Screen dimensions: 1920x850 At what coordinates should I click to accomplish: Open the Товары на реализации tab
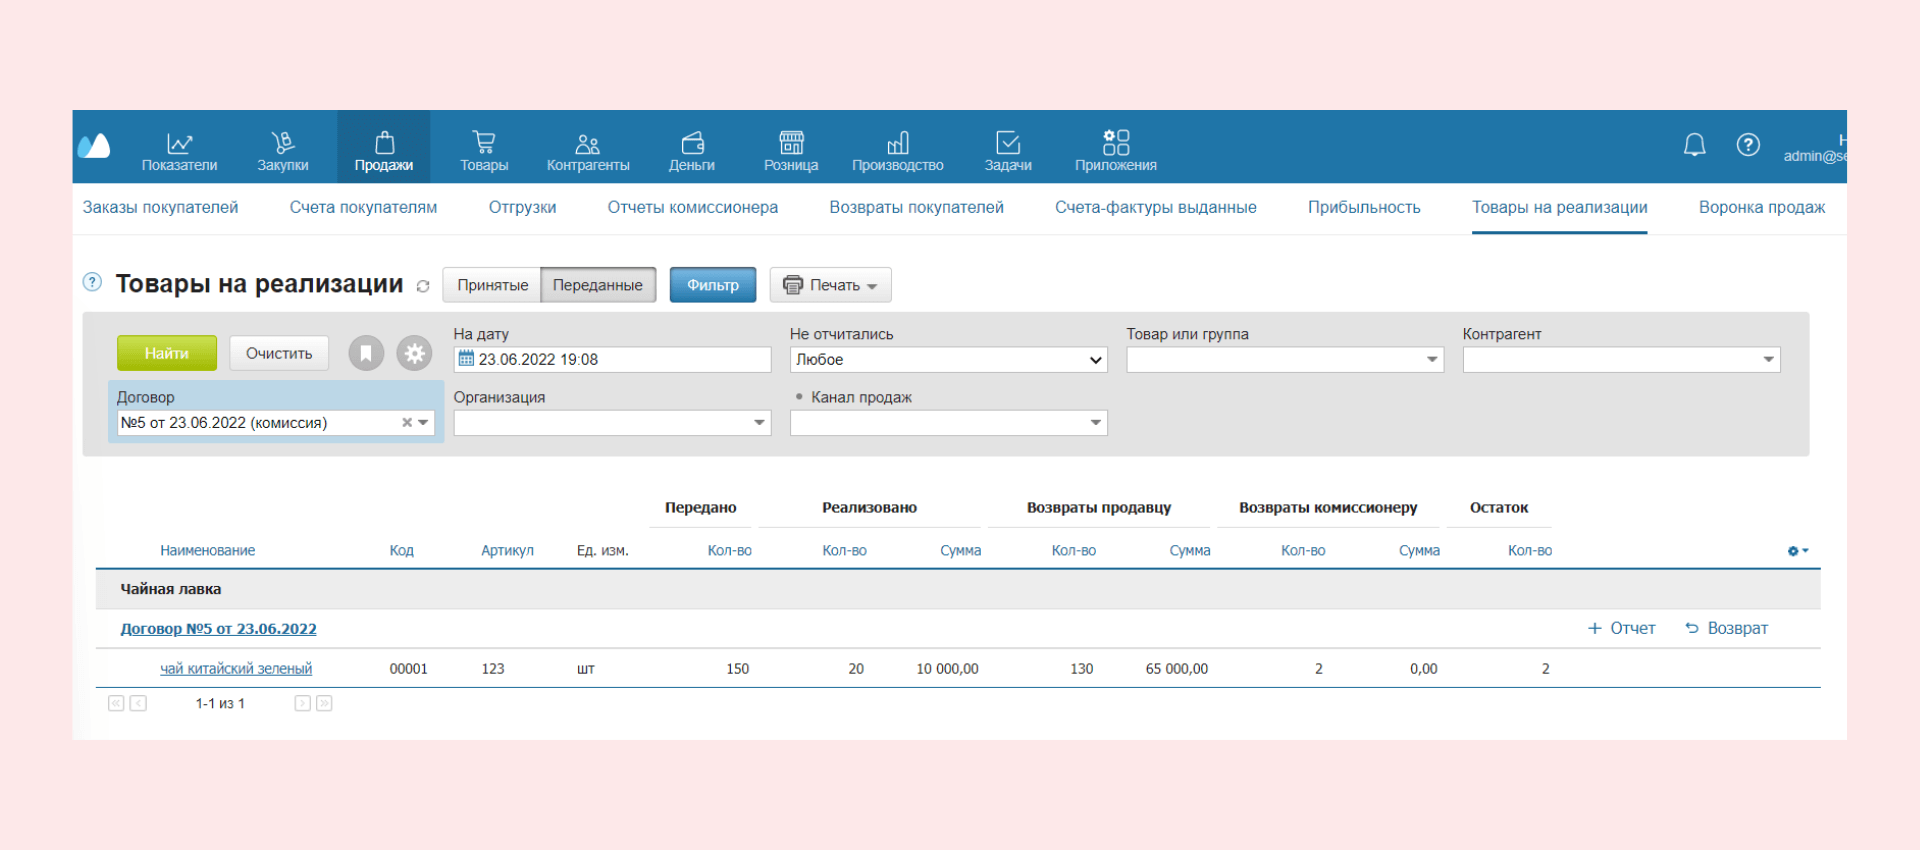coord(1559,207)
